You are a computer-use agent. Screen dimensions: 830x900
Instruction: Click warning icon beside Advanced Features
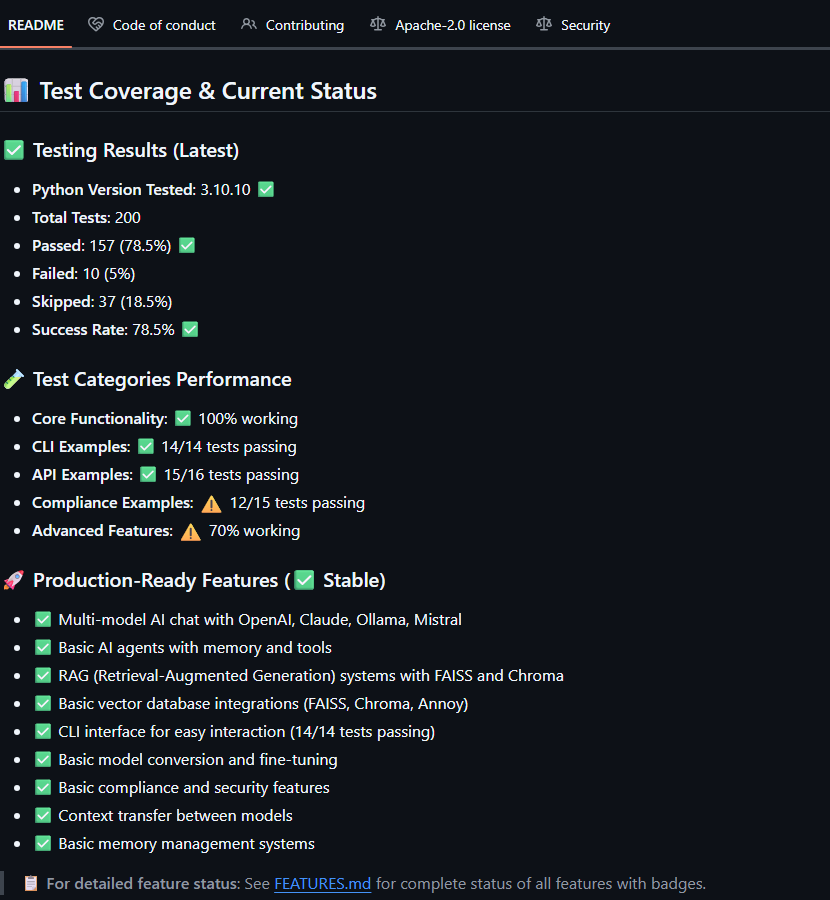pyautogui.click(x=190, y=531)
